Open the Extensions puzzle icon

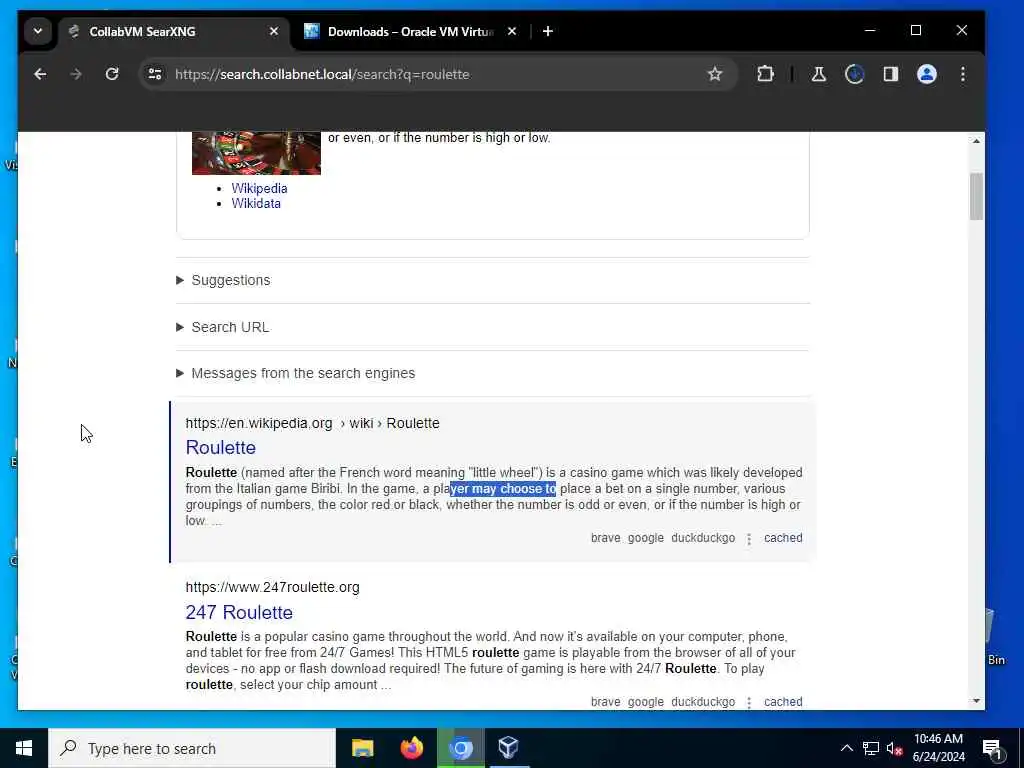pyautogui.click(x=765, y=74)
